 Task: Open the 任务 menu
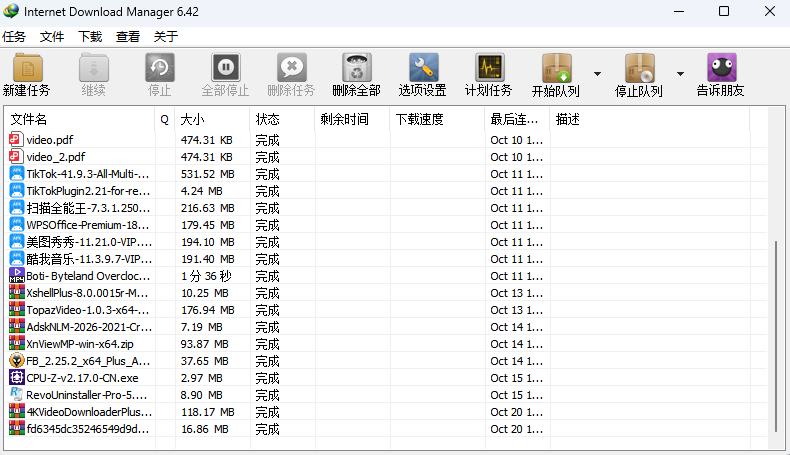pos(14,37)
